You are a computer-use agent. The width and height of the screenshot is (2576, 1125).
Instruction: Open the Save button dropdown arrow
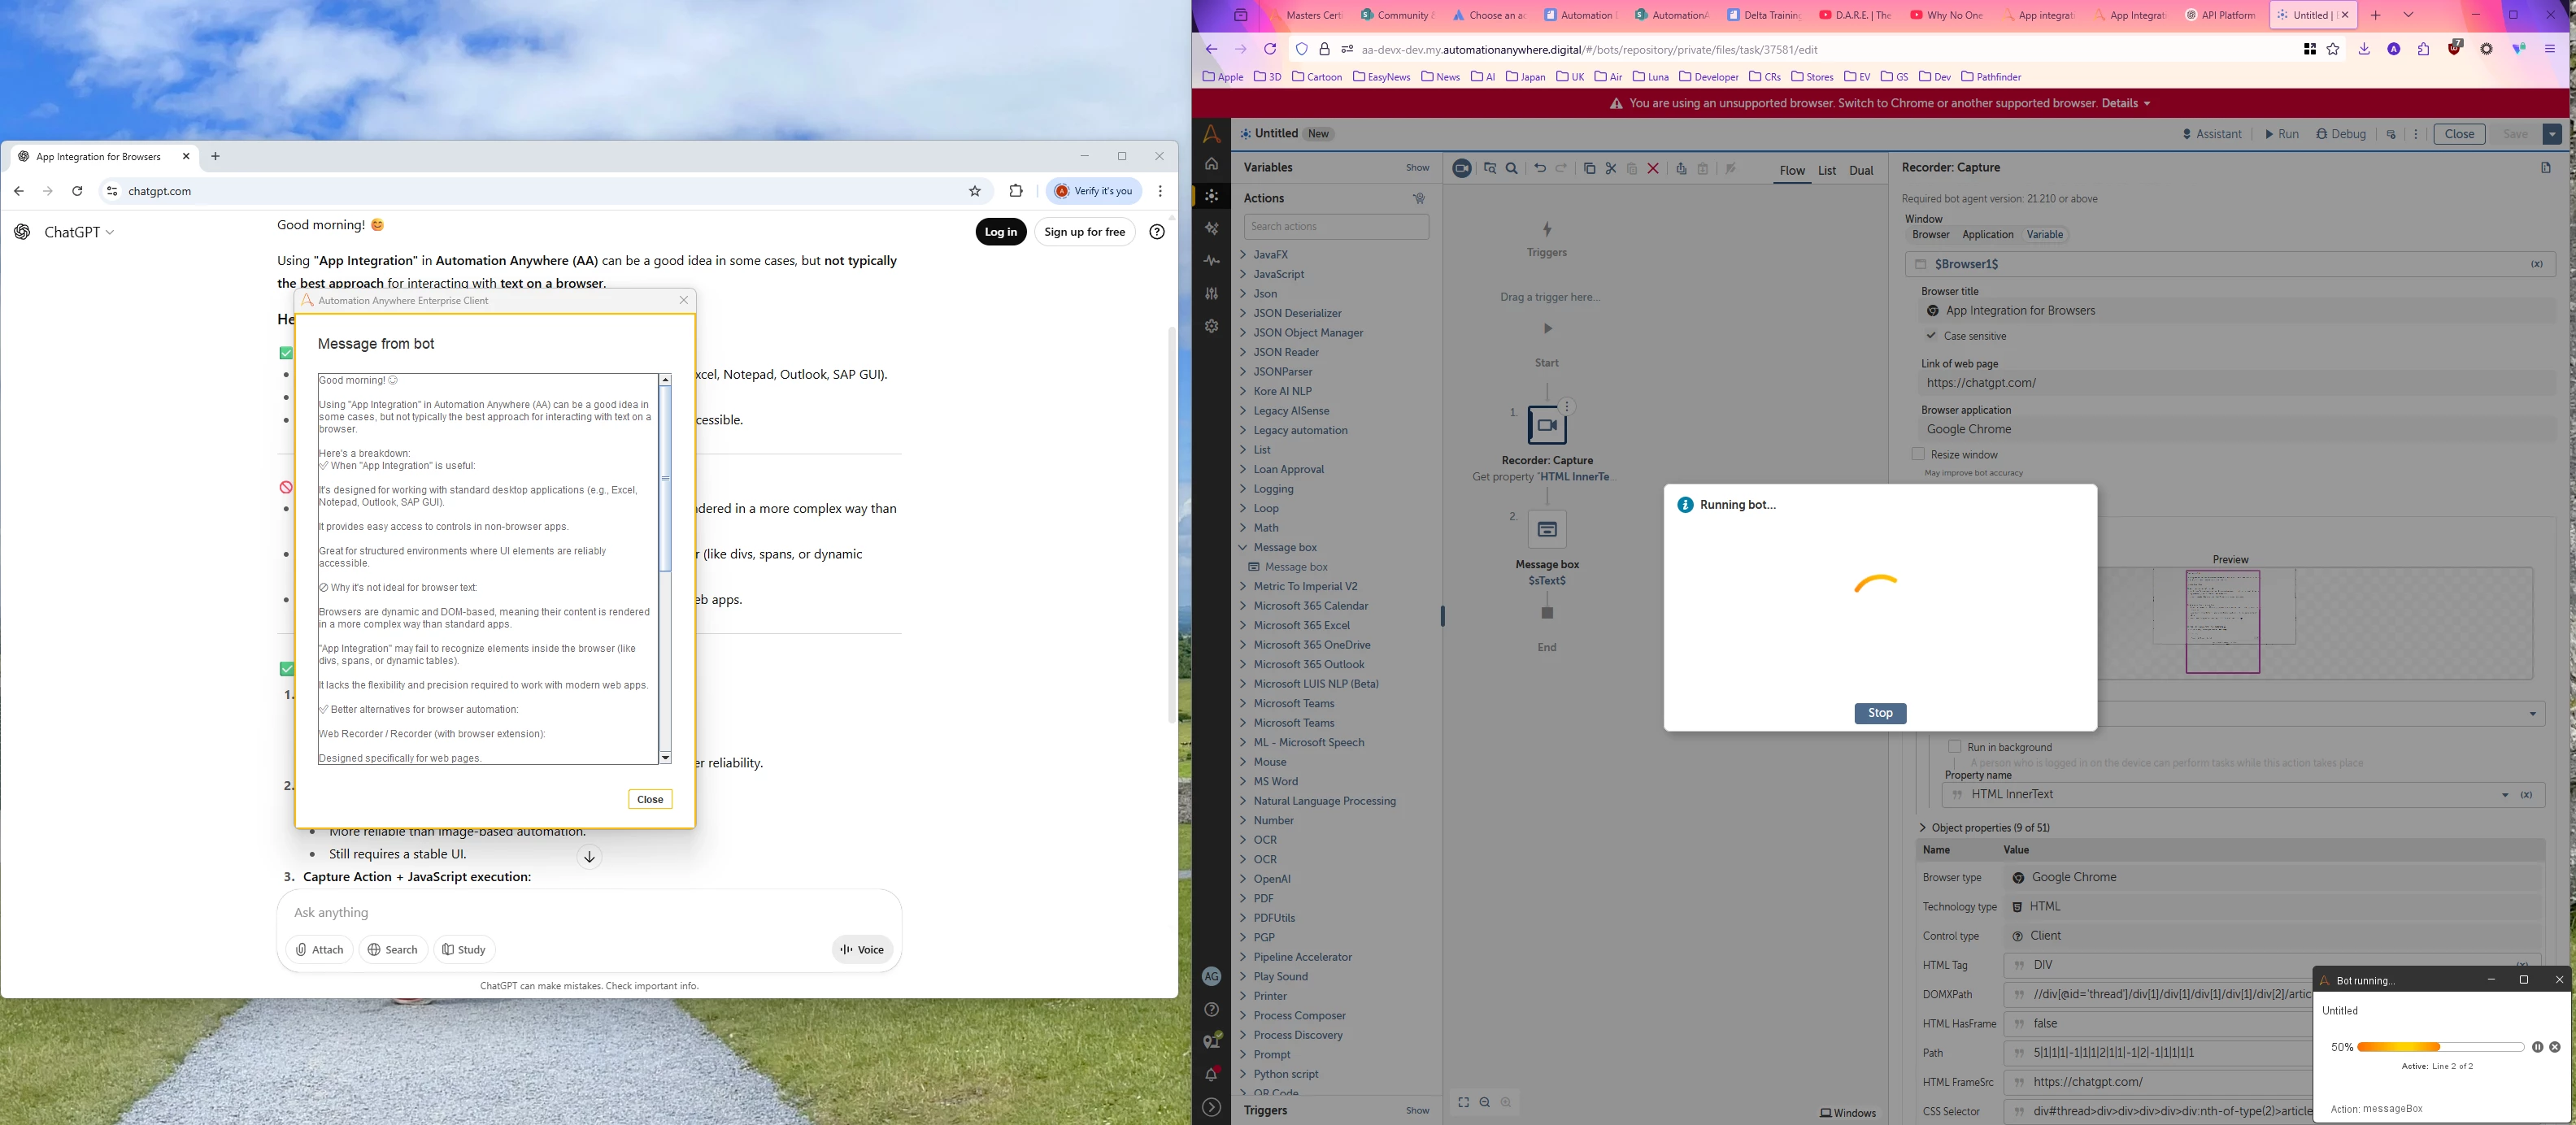2552,134
